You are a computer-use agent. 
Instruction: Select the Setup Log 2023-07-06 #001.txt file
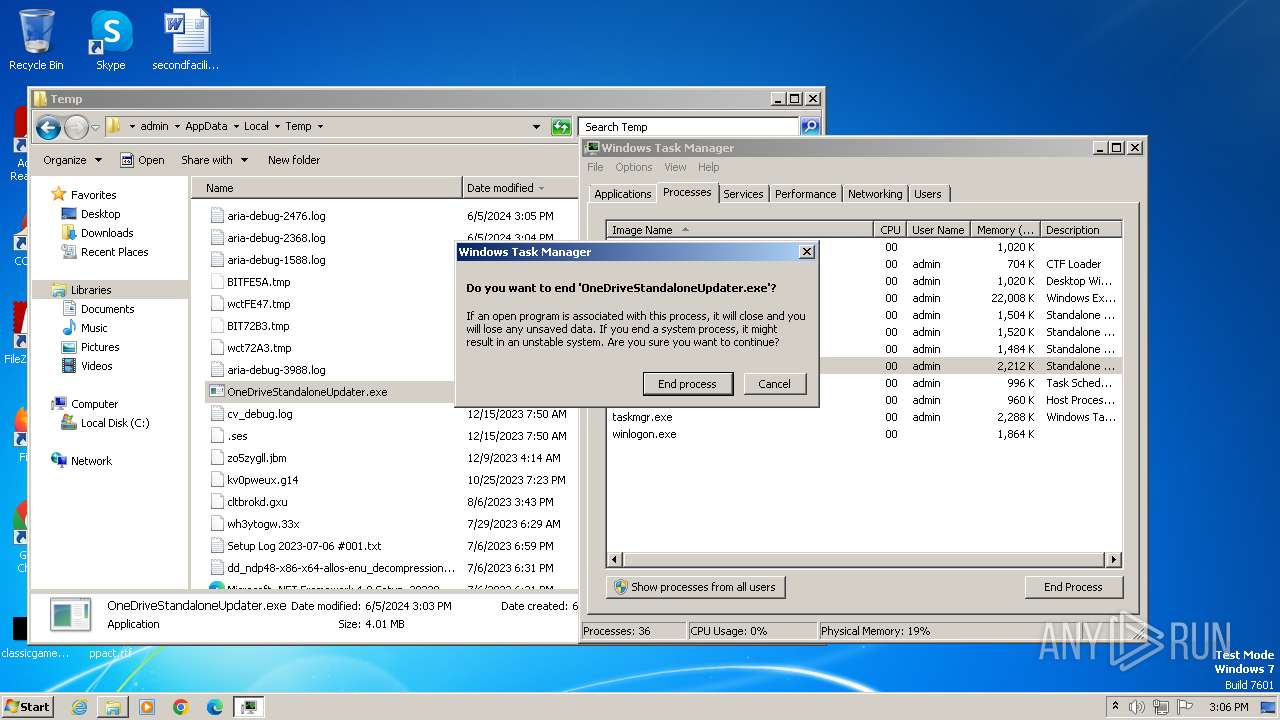(x=304, y=546)
